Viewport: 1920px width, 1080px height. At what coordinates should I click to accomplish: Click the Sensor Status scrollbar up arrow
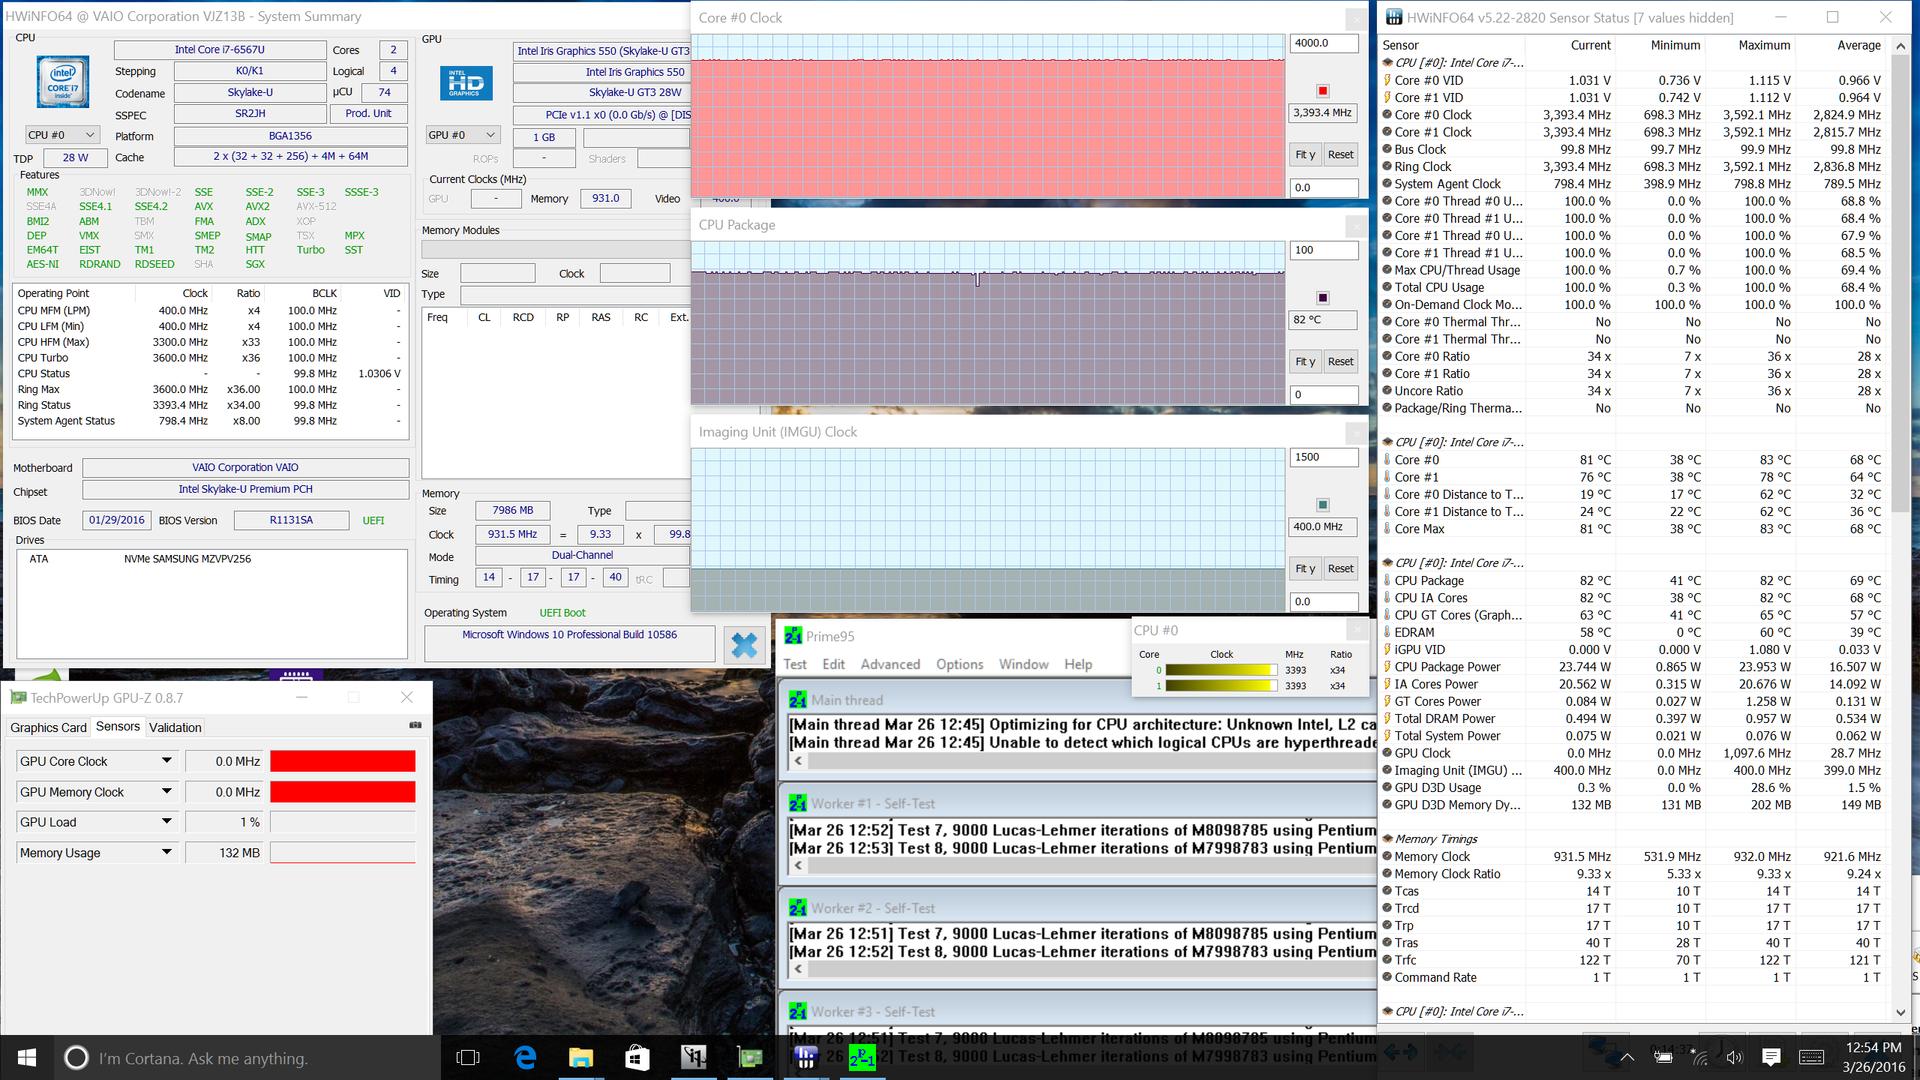(x=1901, y=45)
